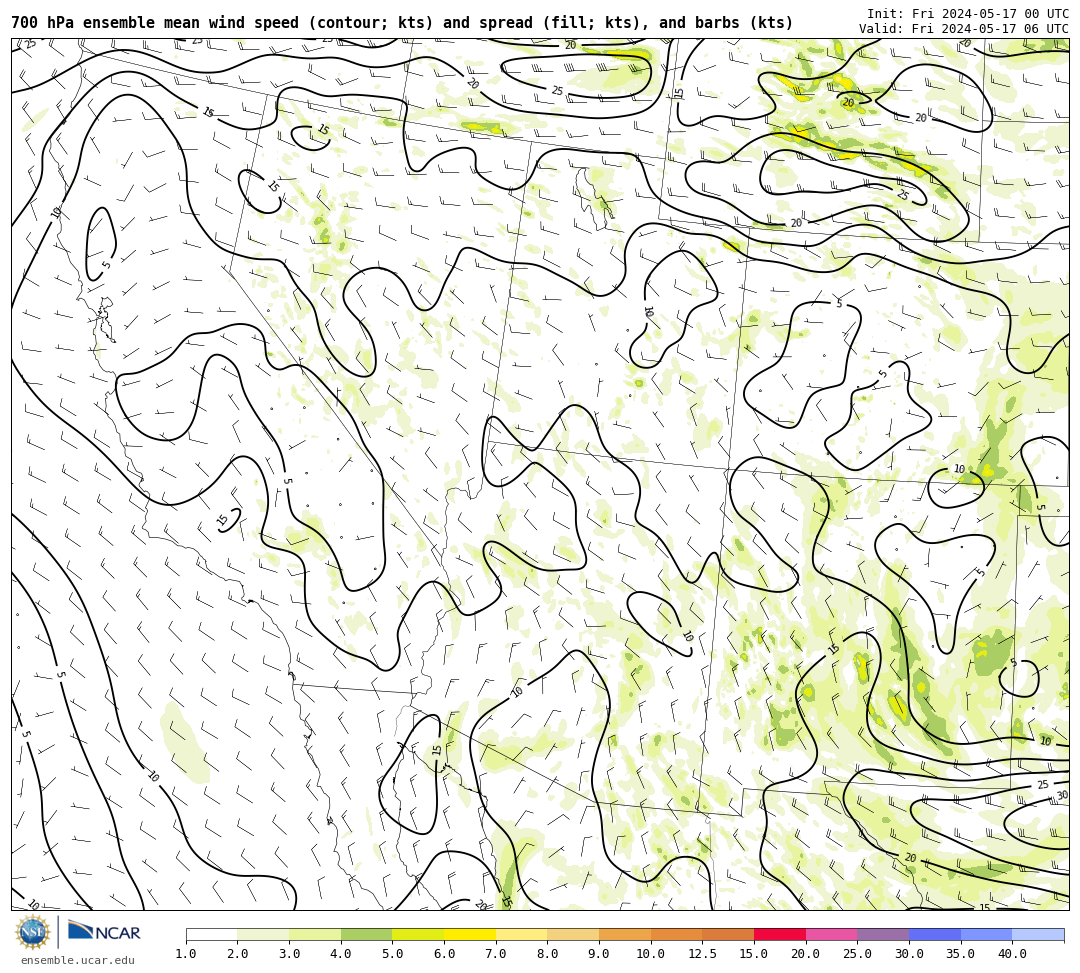Pick the green 4.0–5.0 colorbar swatch
This screenshot has height=973, width=1080.
click(366, 934)
